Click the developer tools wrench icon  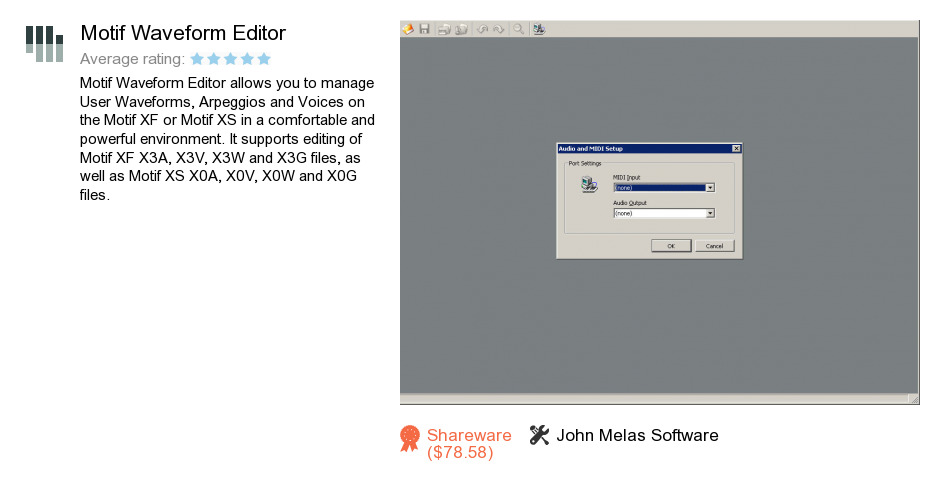click(539, 435)
